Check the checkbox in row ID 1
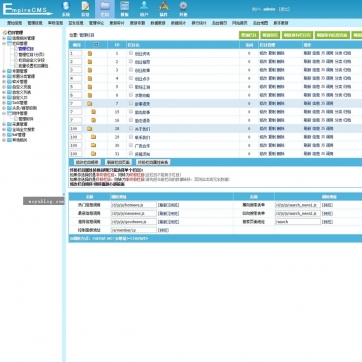362x362 pixels. coord(131,53)
